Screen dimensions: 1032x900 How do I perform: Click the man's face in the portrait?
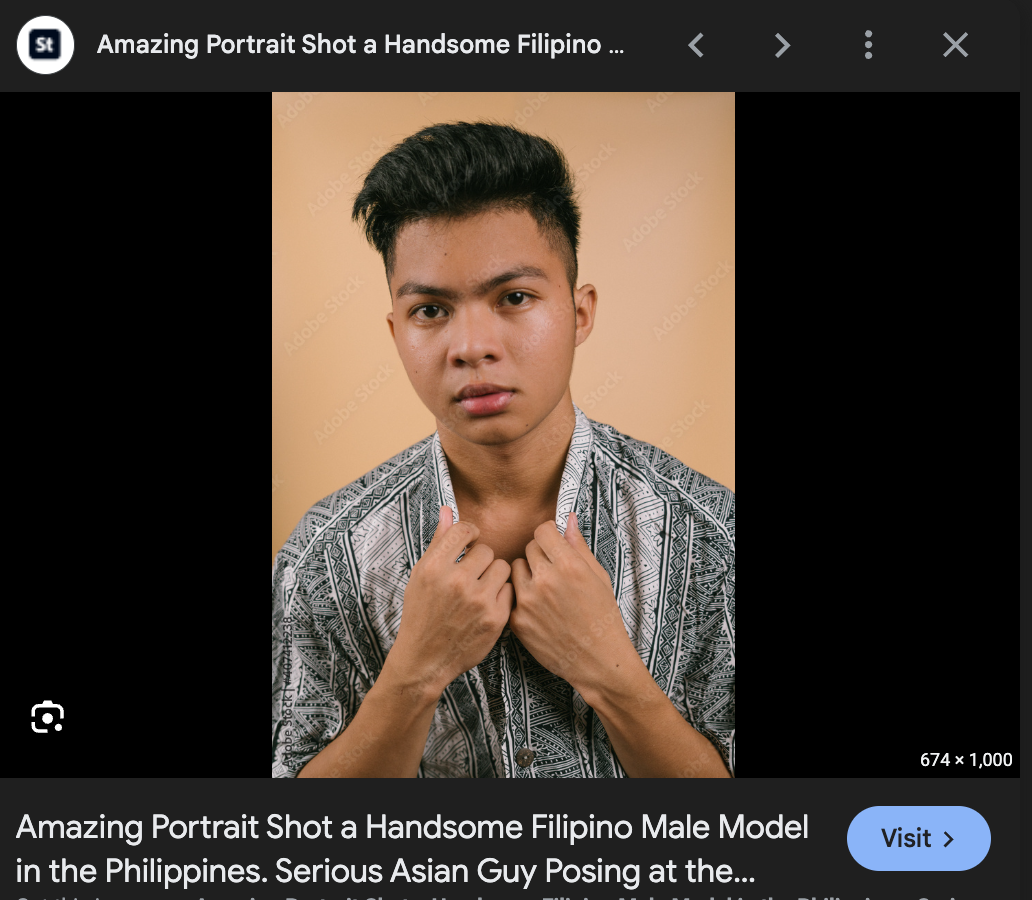tap(482, 320)
